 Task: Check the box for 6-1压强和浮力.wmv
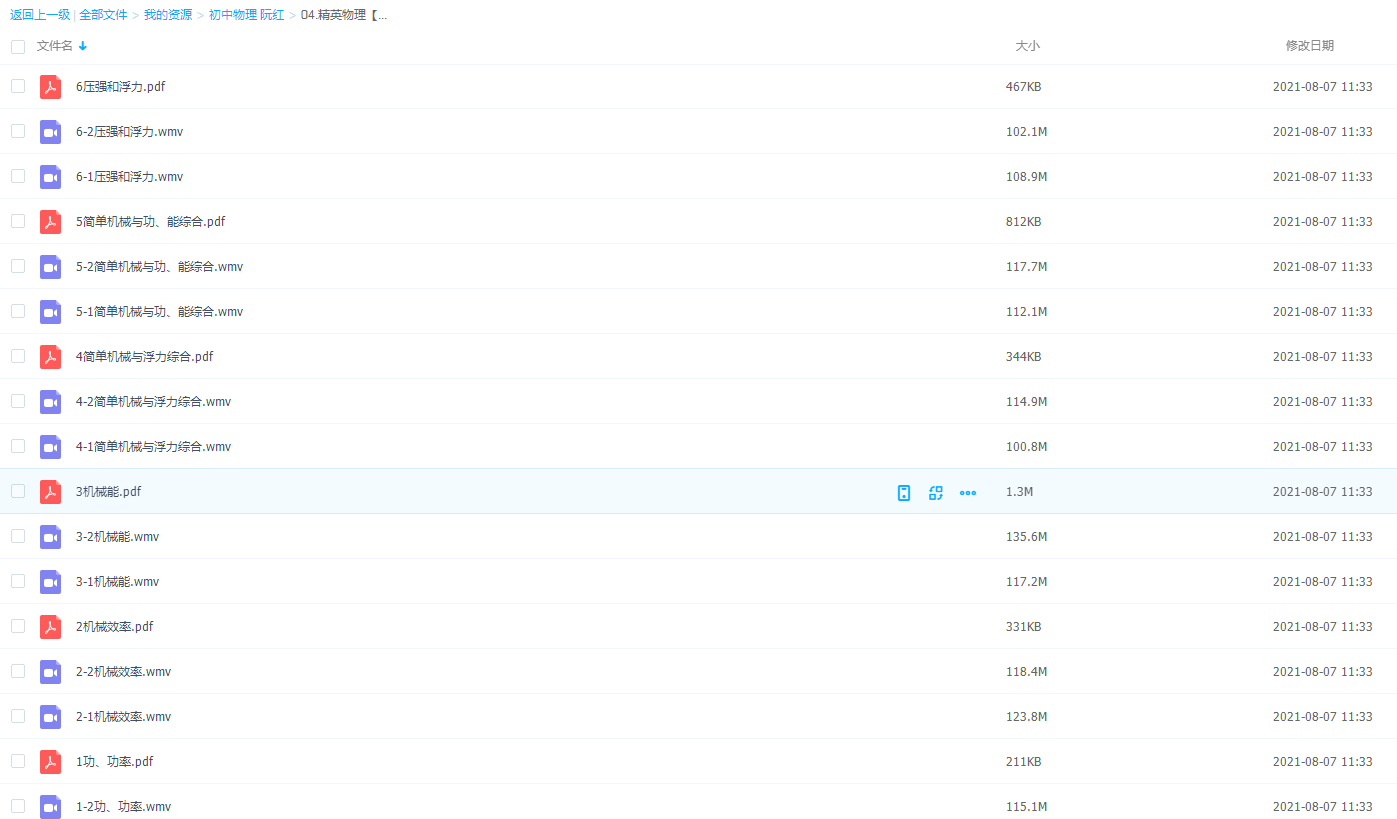click(18, 176)
